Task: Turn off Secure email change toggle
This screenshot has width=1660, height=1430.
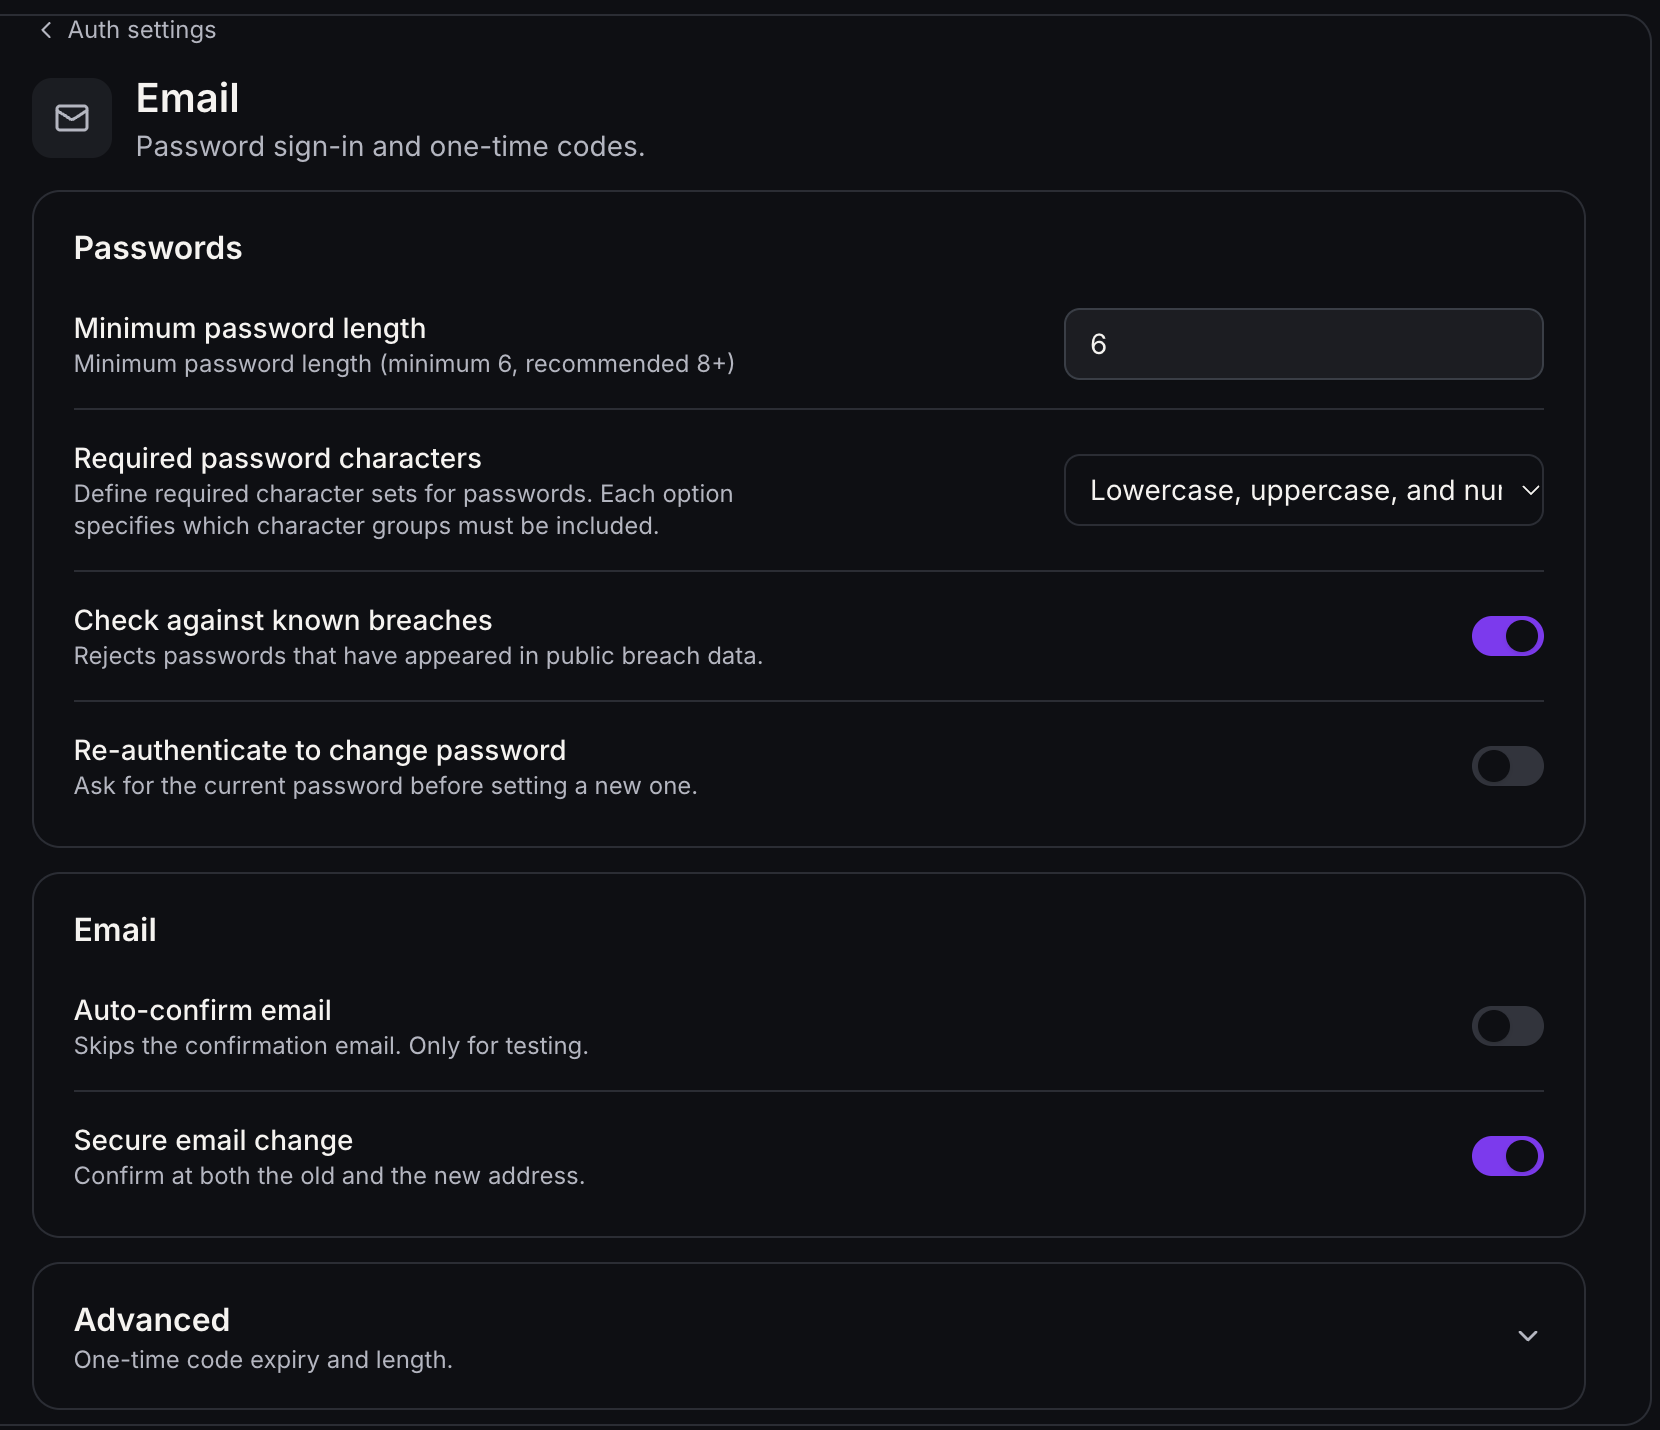Action: coord(1507,1156)
